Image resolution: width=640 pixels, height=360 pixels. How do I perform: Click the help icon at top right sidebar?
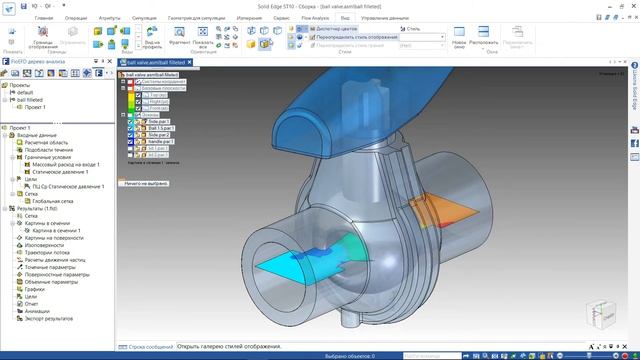(634, 65)
